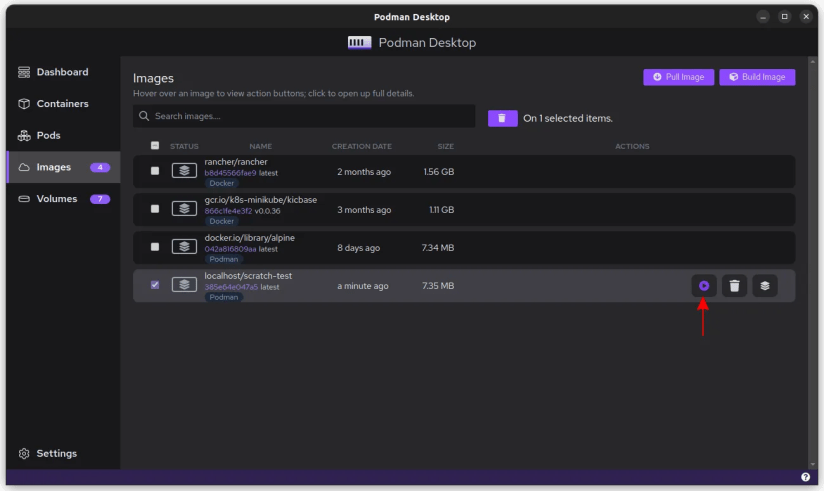Click image ID 042a816809aa
This screenshot has width=824, height=491.
[230, 249]
